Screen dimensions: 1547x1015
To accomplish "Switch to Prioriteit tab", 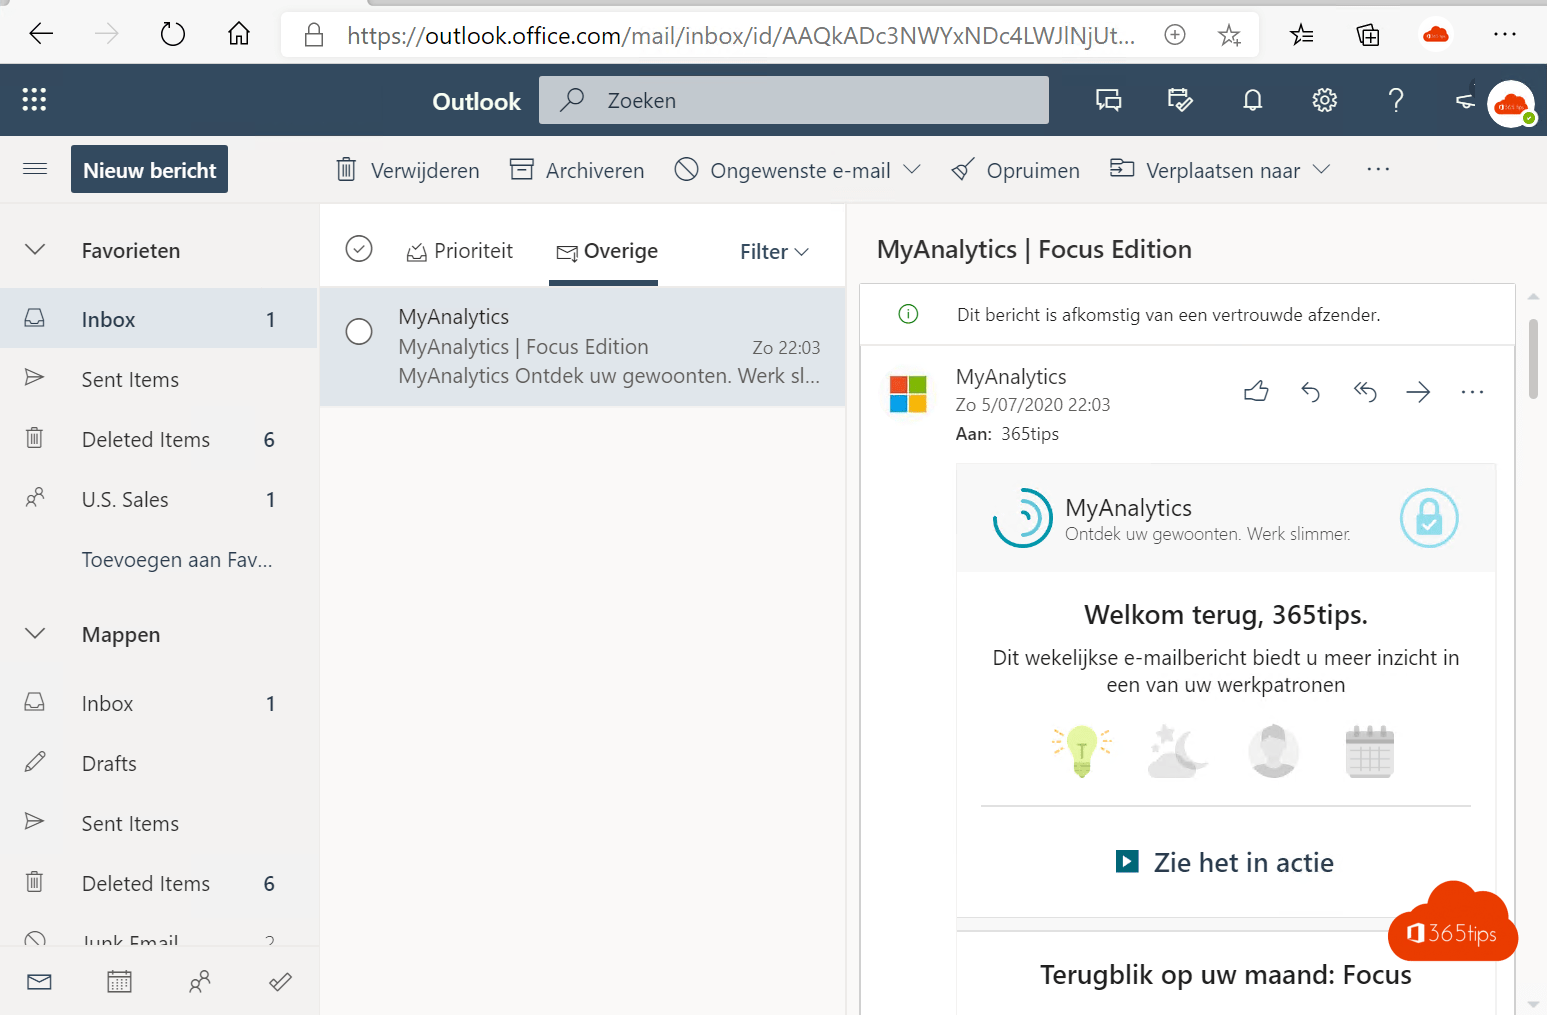I will [459, 251].
